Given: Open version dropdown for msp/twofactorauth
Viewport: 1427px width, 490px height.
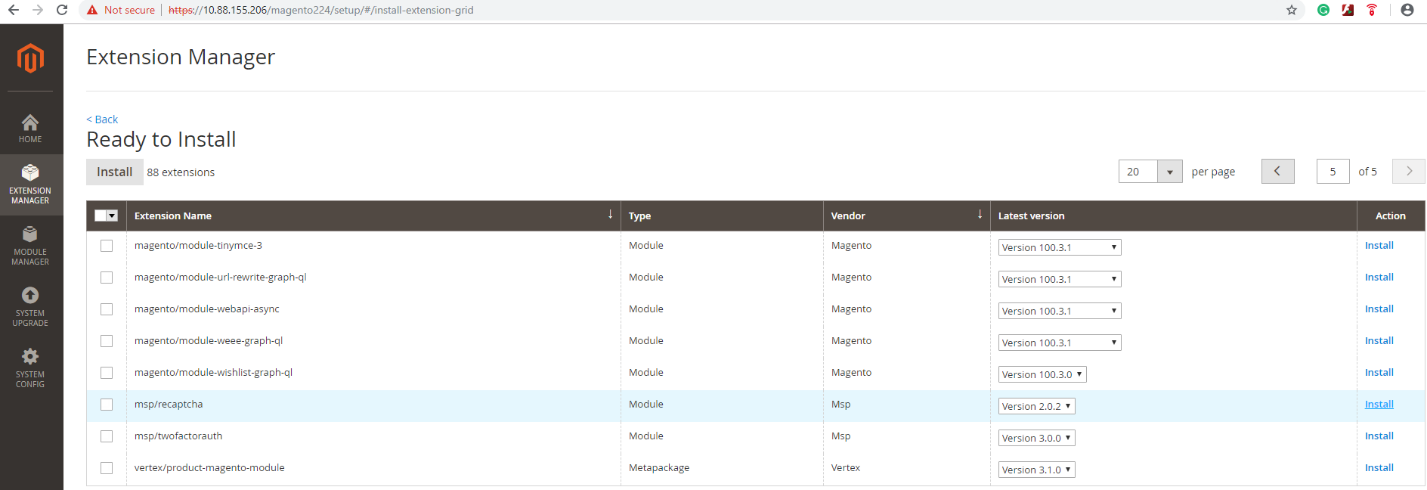Looking at the screenshot, I should (1037, 437).
